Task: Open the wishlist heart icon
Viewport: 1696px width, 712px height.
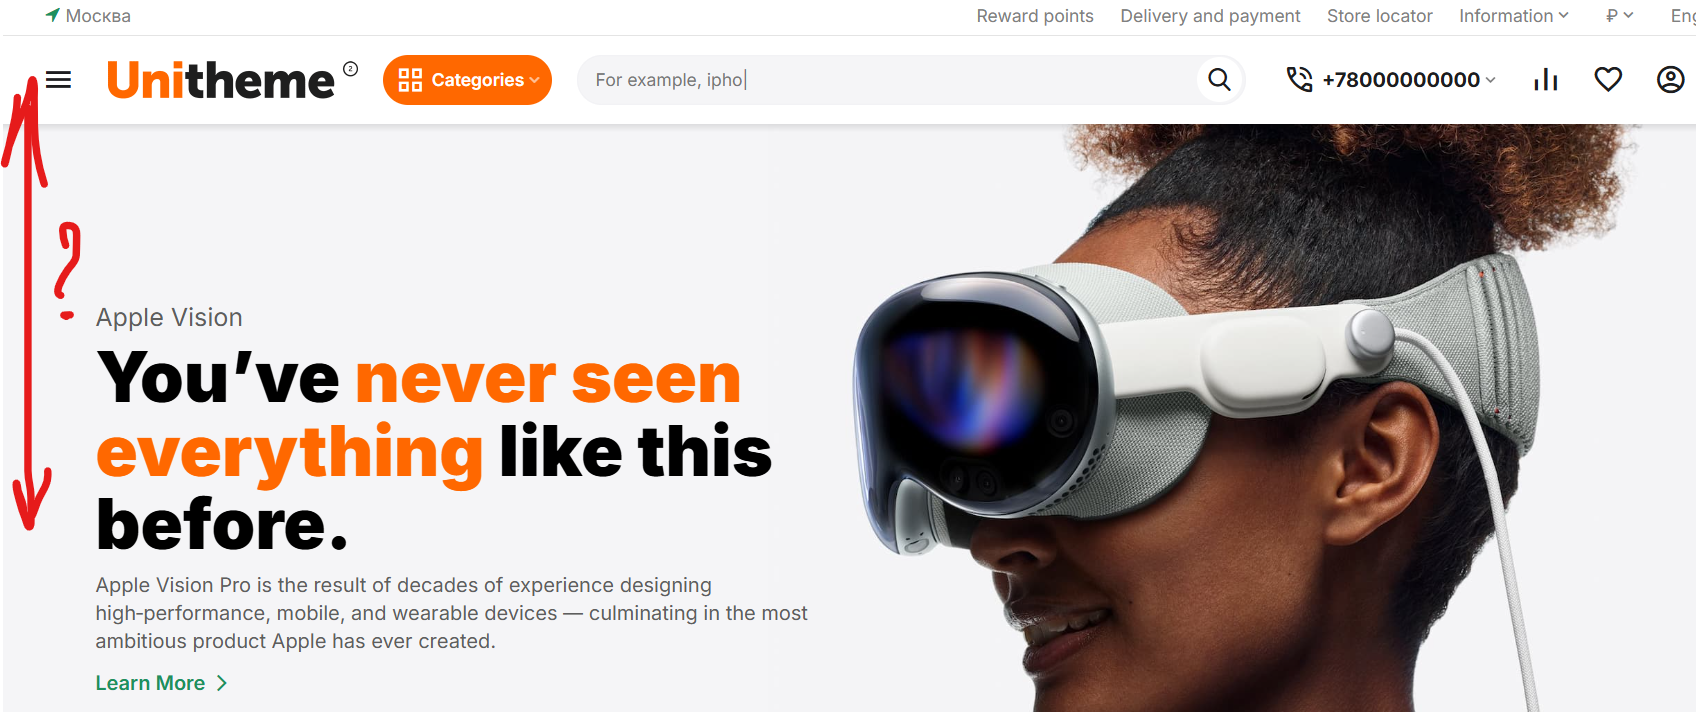Action: pos(1608,80)
